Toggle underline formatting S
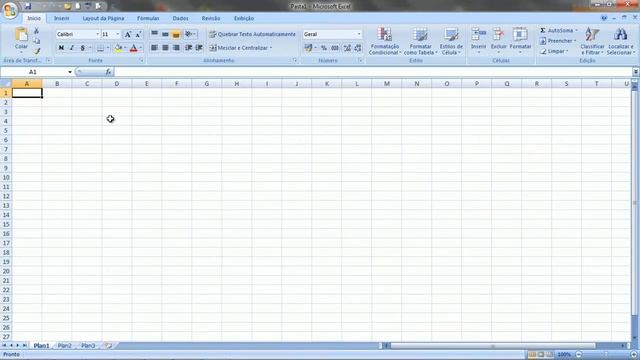Screen dimensions: 640x360 coord(82,48)
